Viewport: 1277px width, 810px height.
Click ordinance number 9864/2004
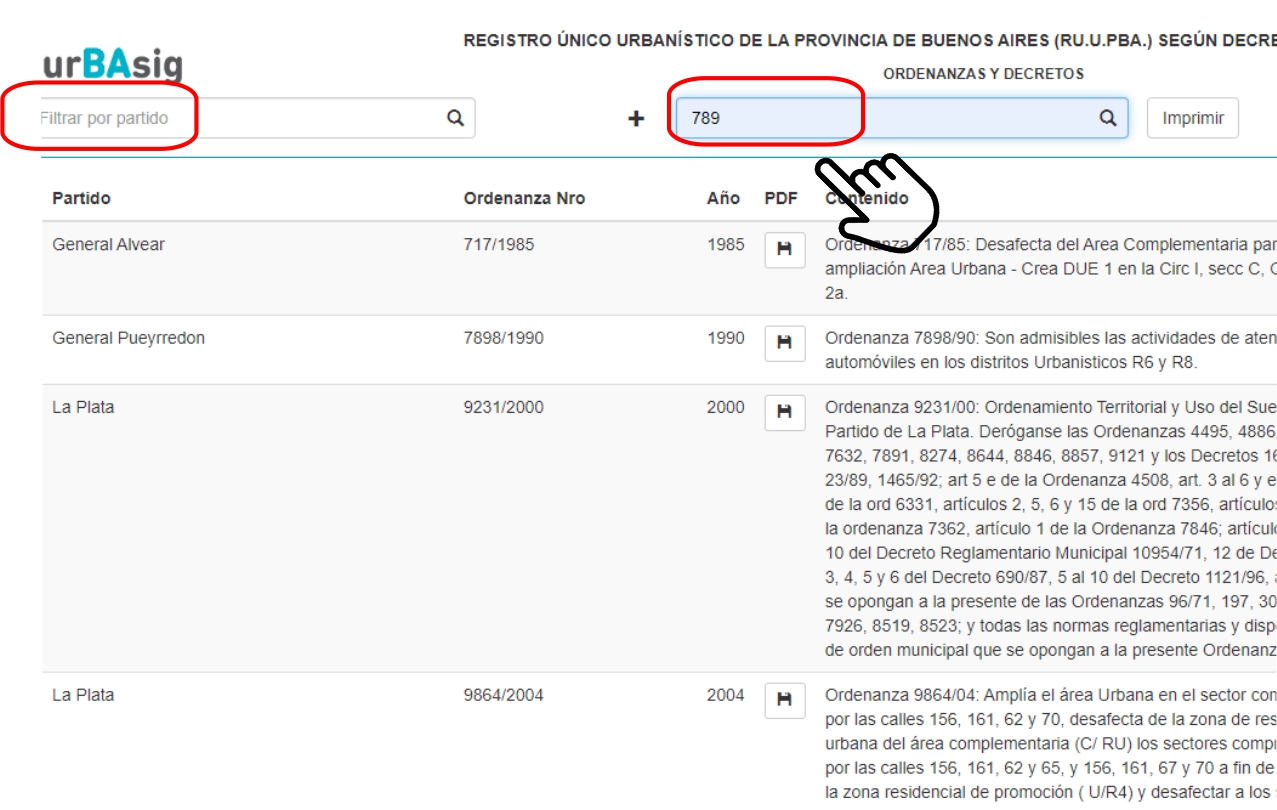pos(504,695)
